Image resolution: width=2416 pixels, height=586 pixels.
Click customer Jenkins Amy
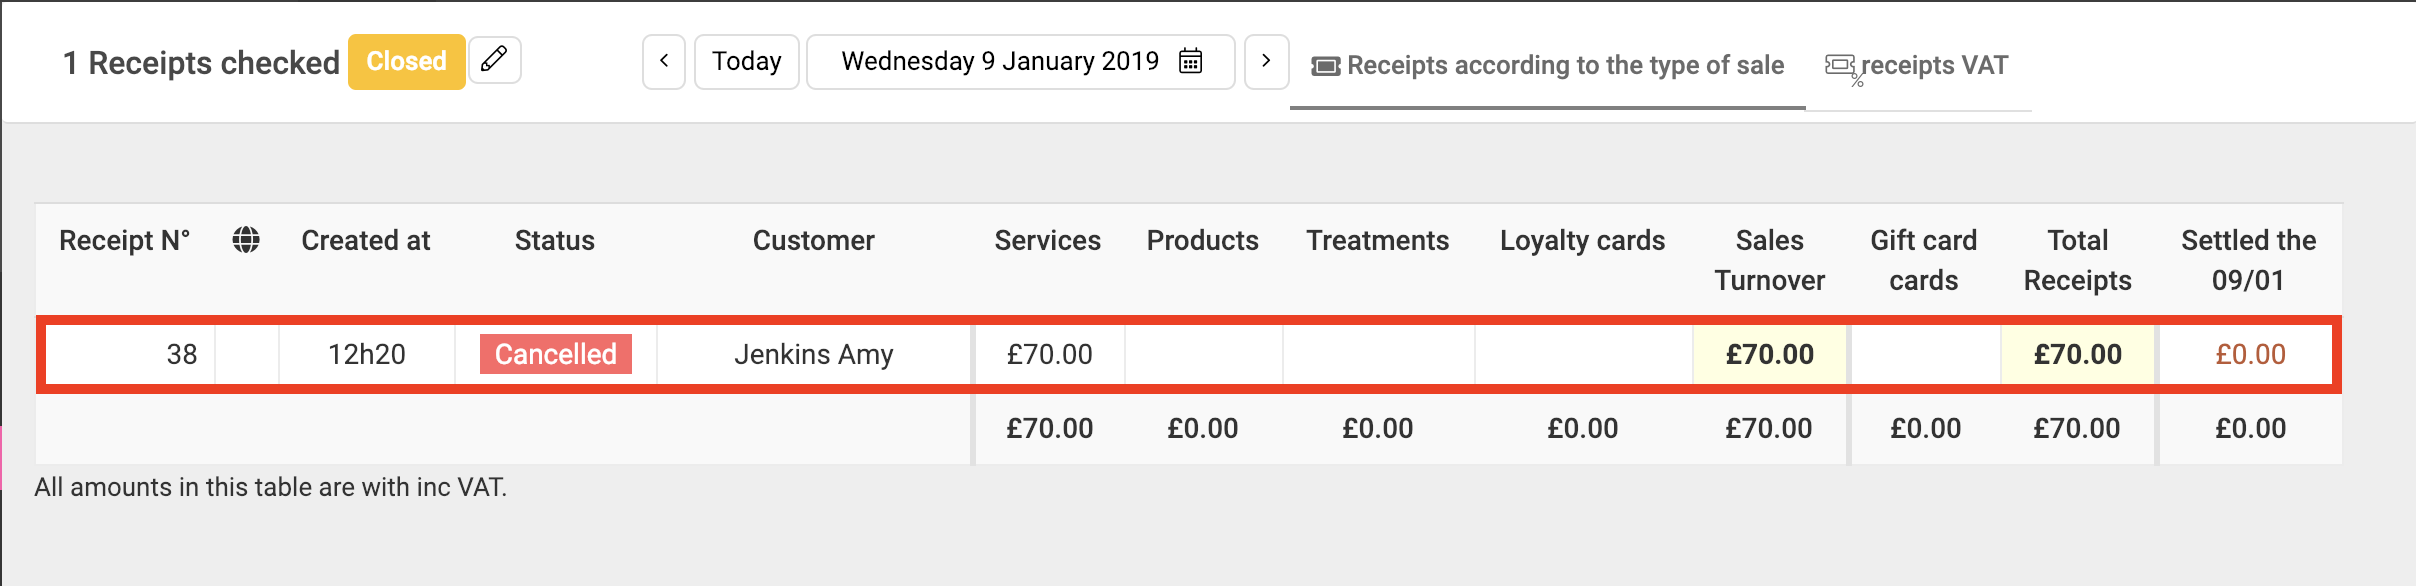pyautogui.click(x=814, y=354)
